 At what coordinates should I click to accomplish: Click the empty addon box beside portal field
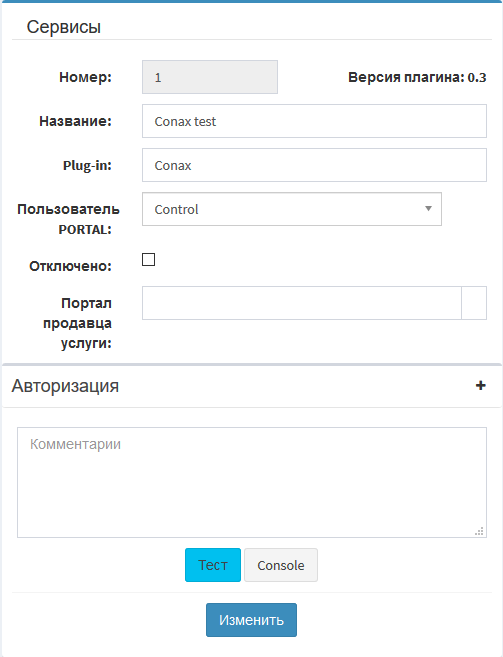tap(474, 303)
